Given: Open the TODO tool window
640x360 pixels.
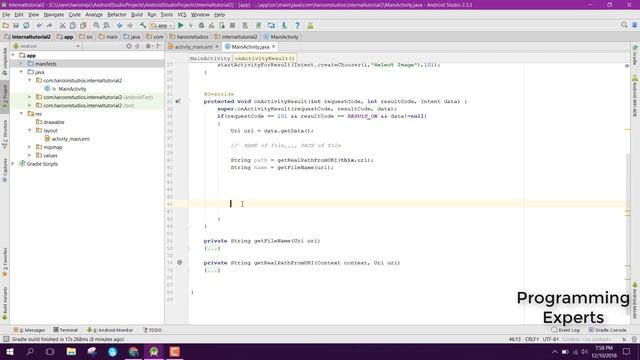Looking at the screenshot, I should pyautogui.click(x=153, y=330).
